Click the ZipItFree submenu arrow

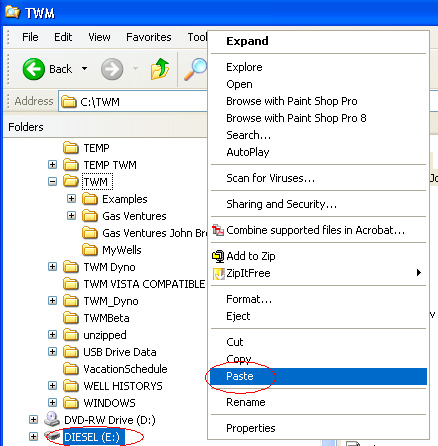coord(419,273)
